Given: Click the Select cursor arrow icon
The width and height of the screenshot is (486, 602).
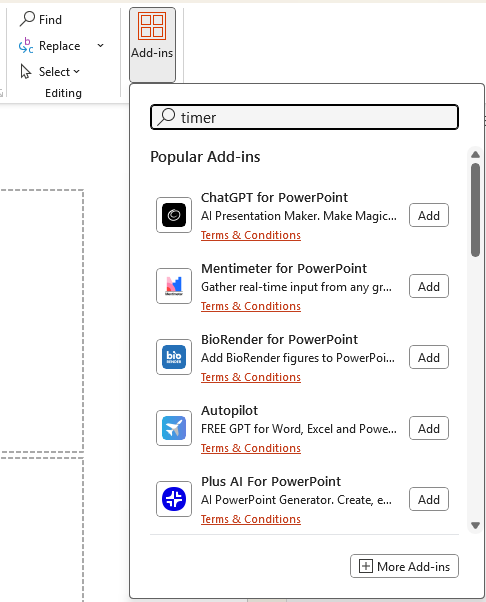Looking at the screenshot, I should [26, 71].
